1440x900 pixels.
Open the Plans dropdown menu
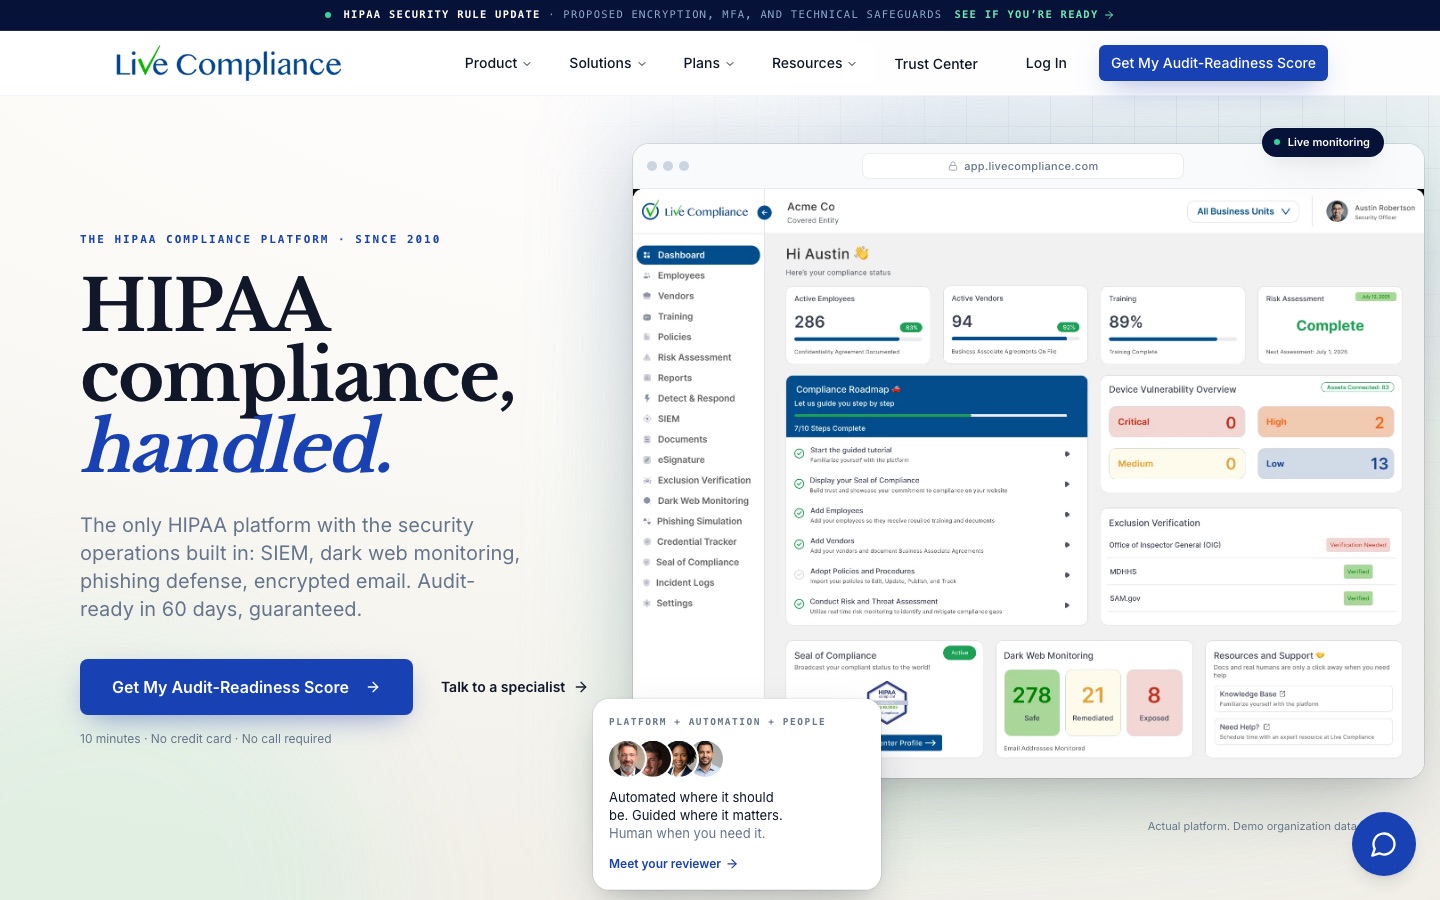click(709, 63)
